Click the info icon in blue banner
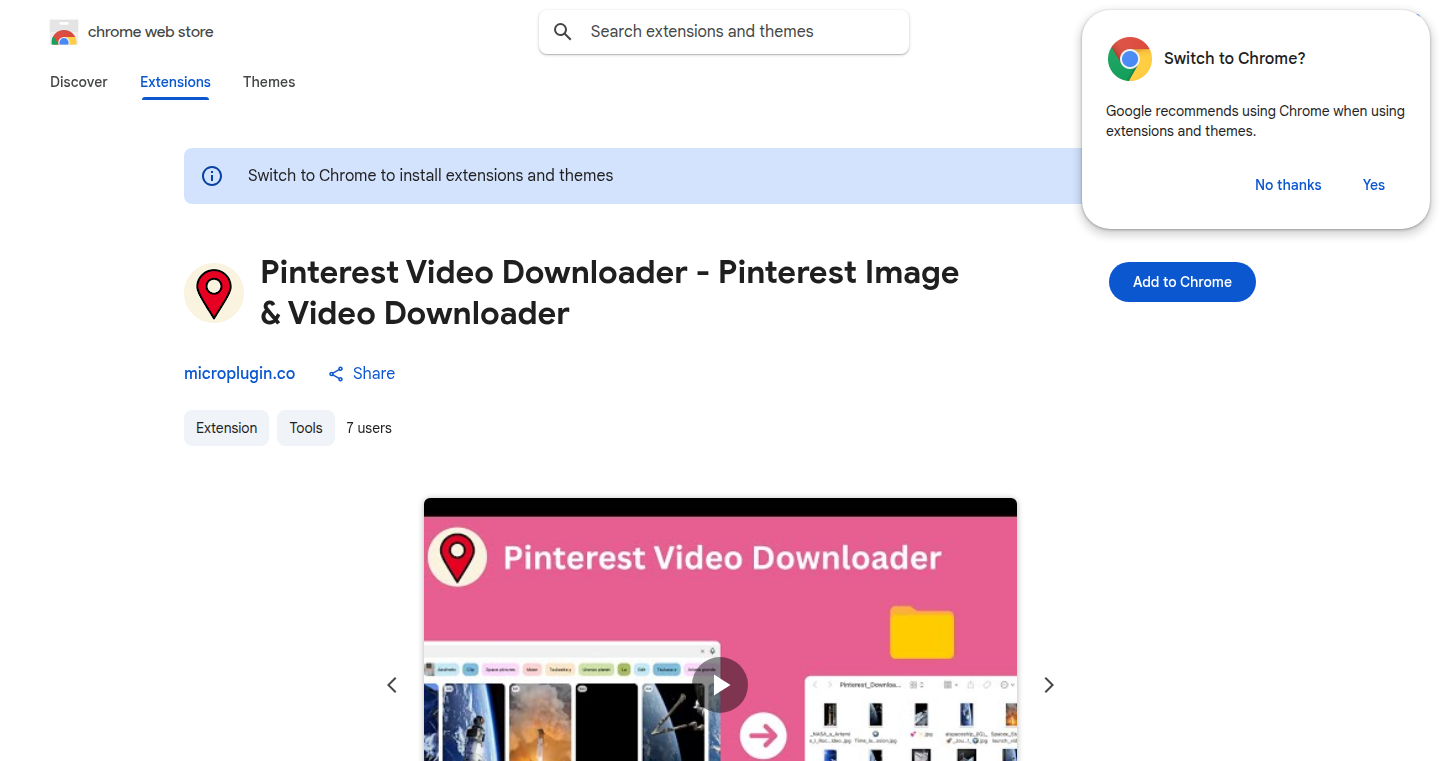The height and width of the screenshot is (761, 1440). 212,176
